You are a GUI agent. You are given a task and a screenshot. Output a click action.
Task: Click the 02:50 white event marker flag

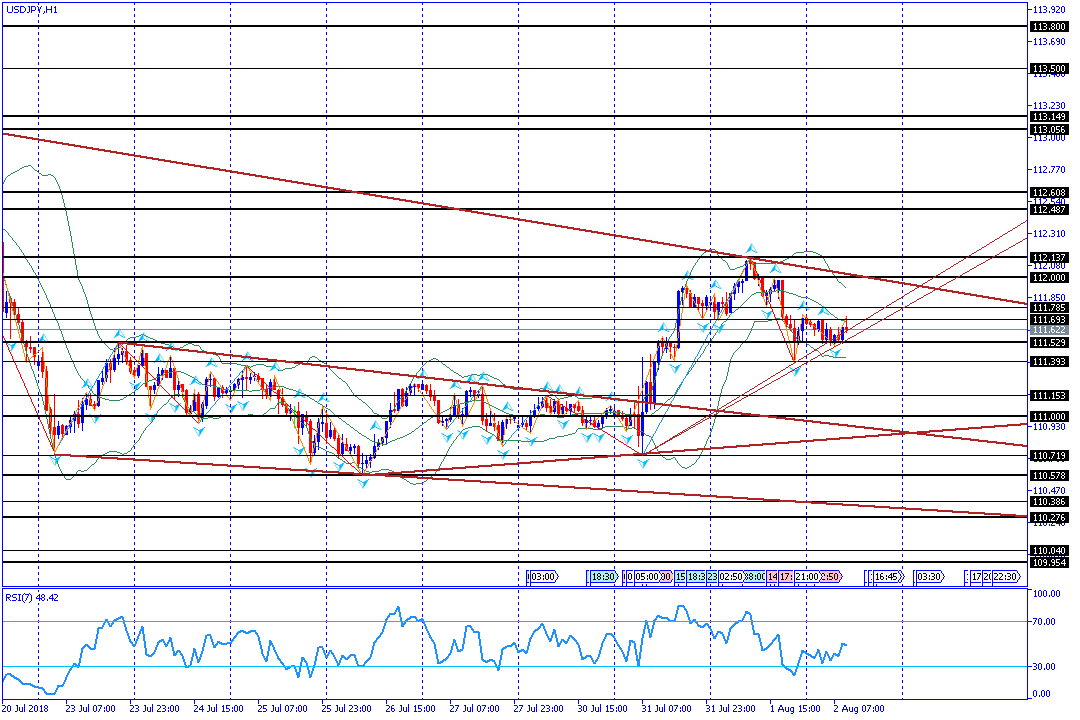730,577
